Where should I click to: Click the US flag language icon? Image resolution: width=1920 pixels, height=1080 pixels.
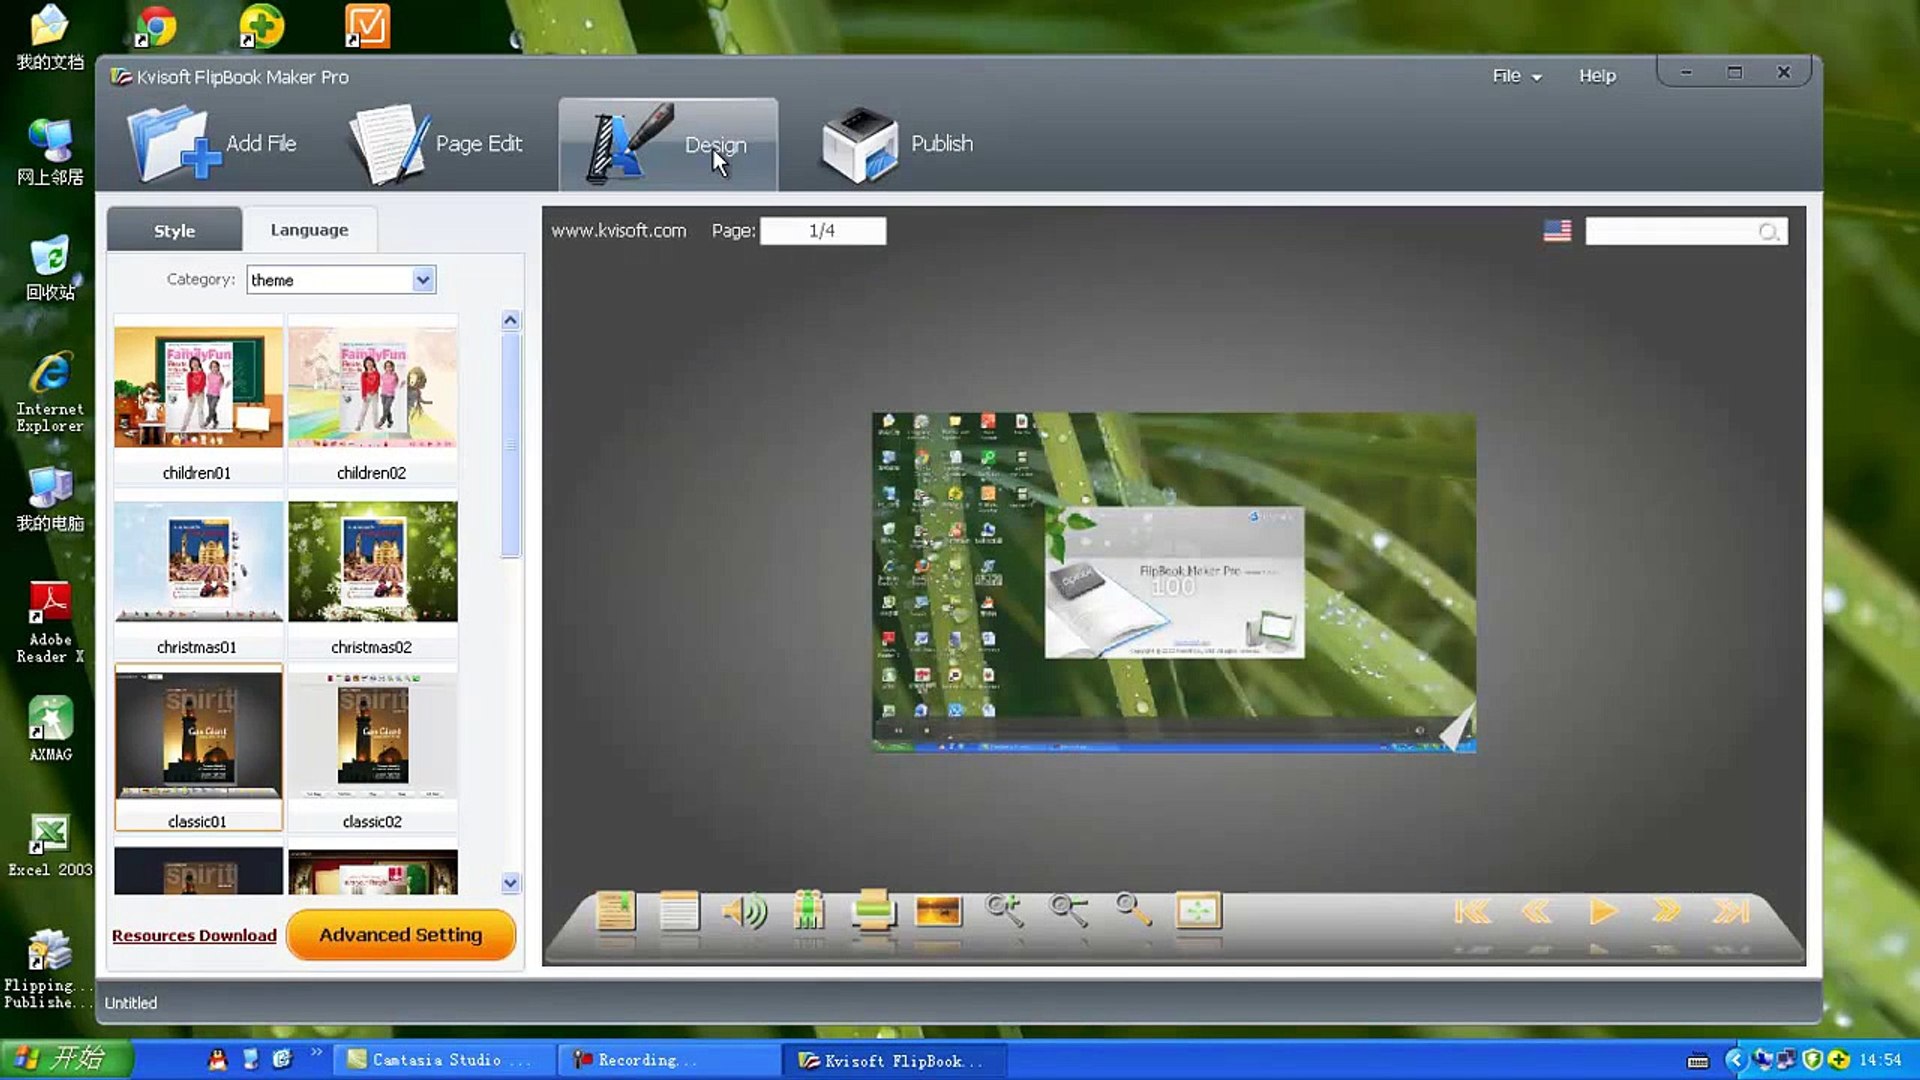1557,231
